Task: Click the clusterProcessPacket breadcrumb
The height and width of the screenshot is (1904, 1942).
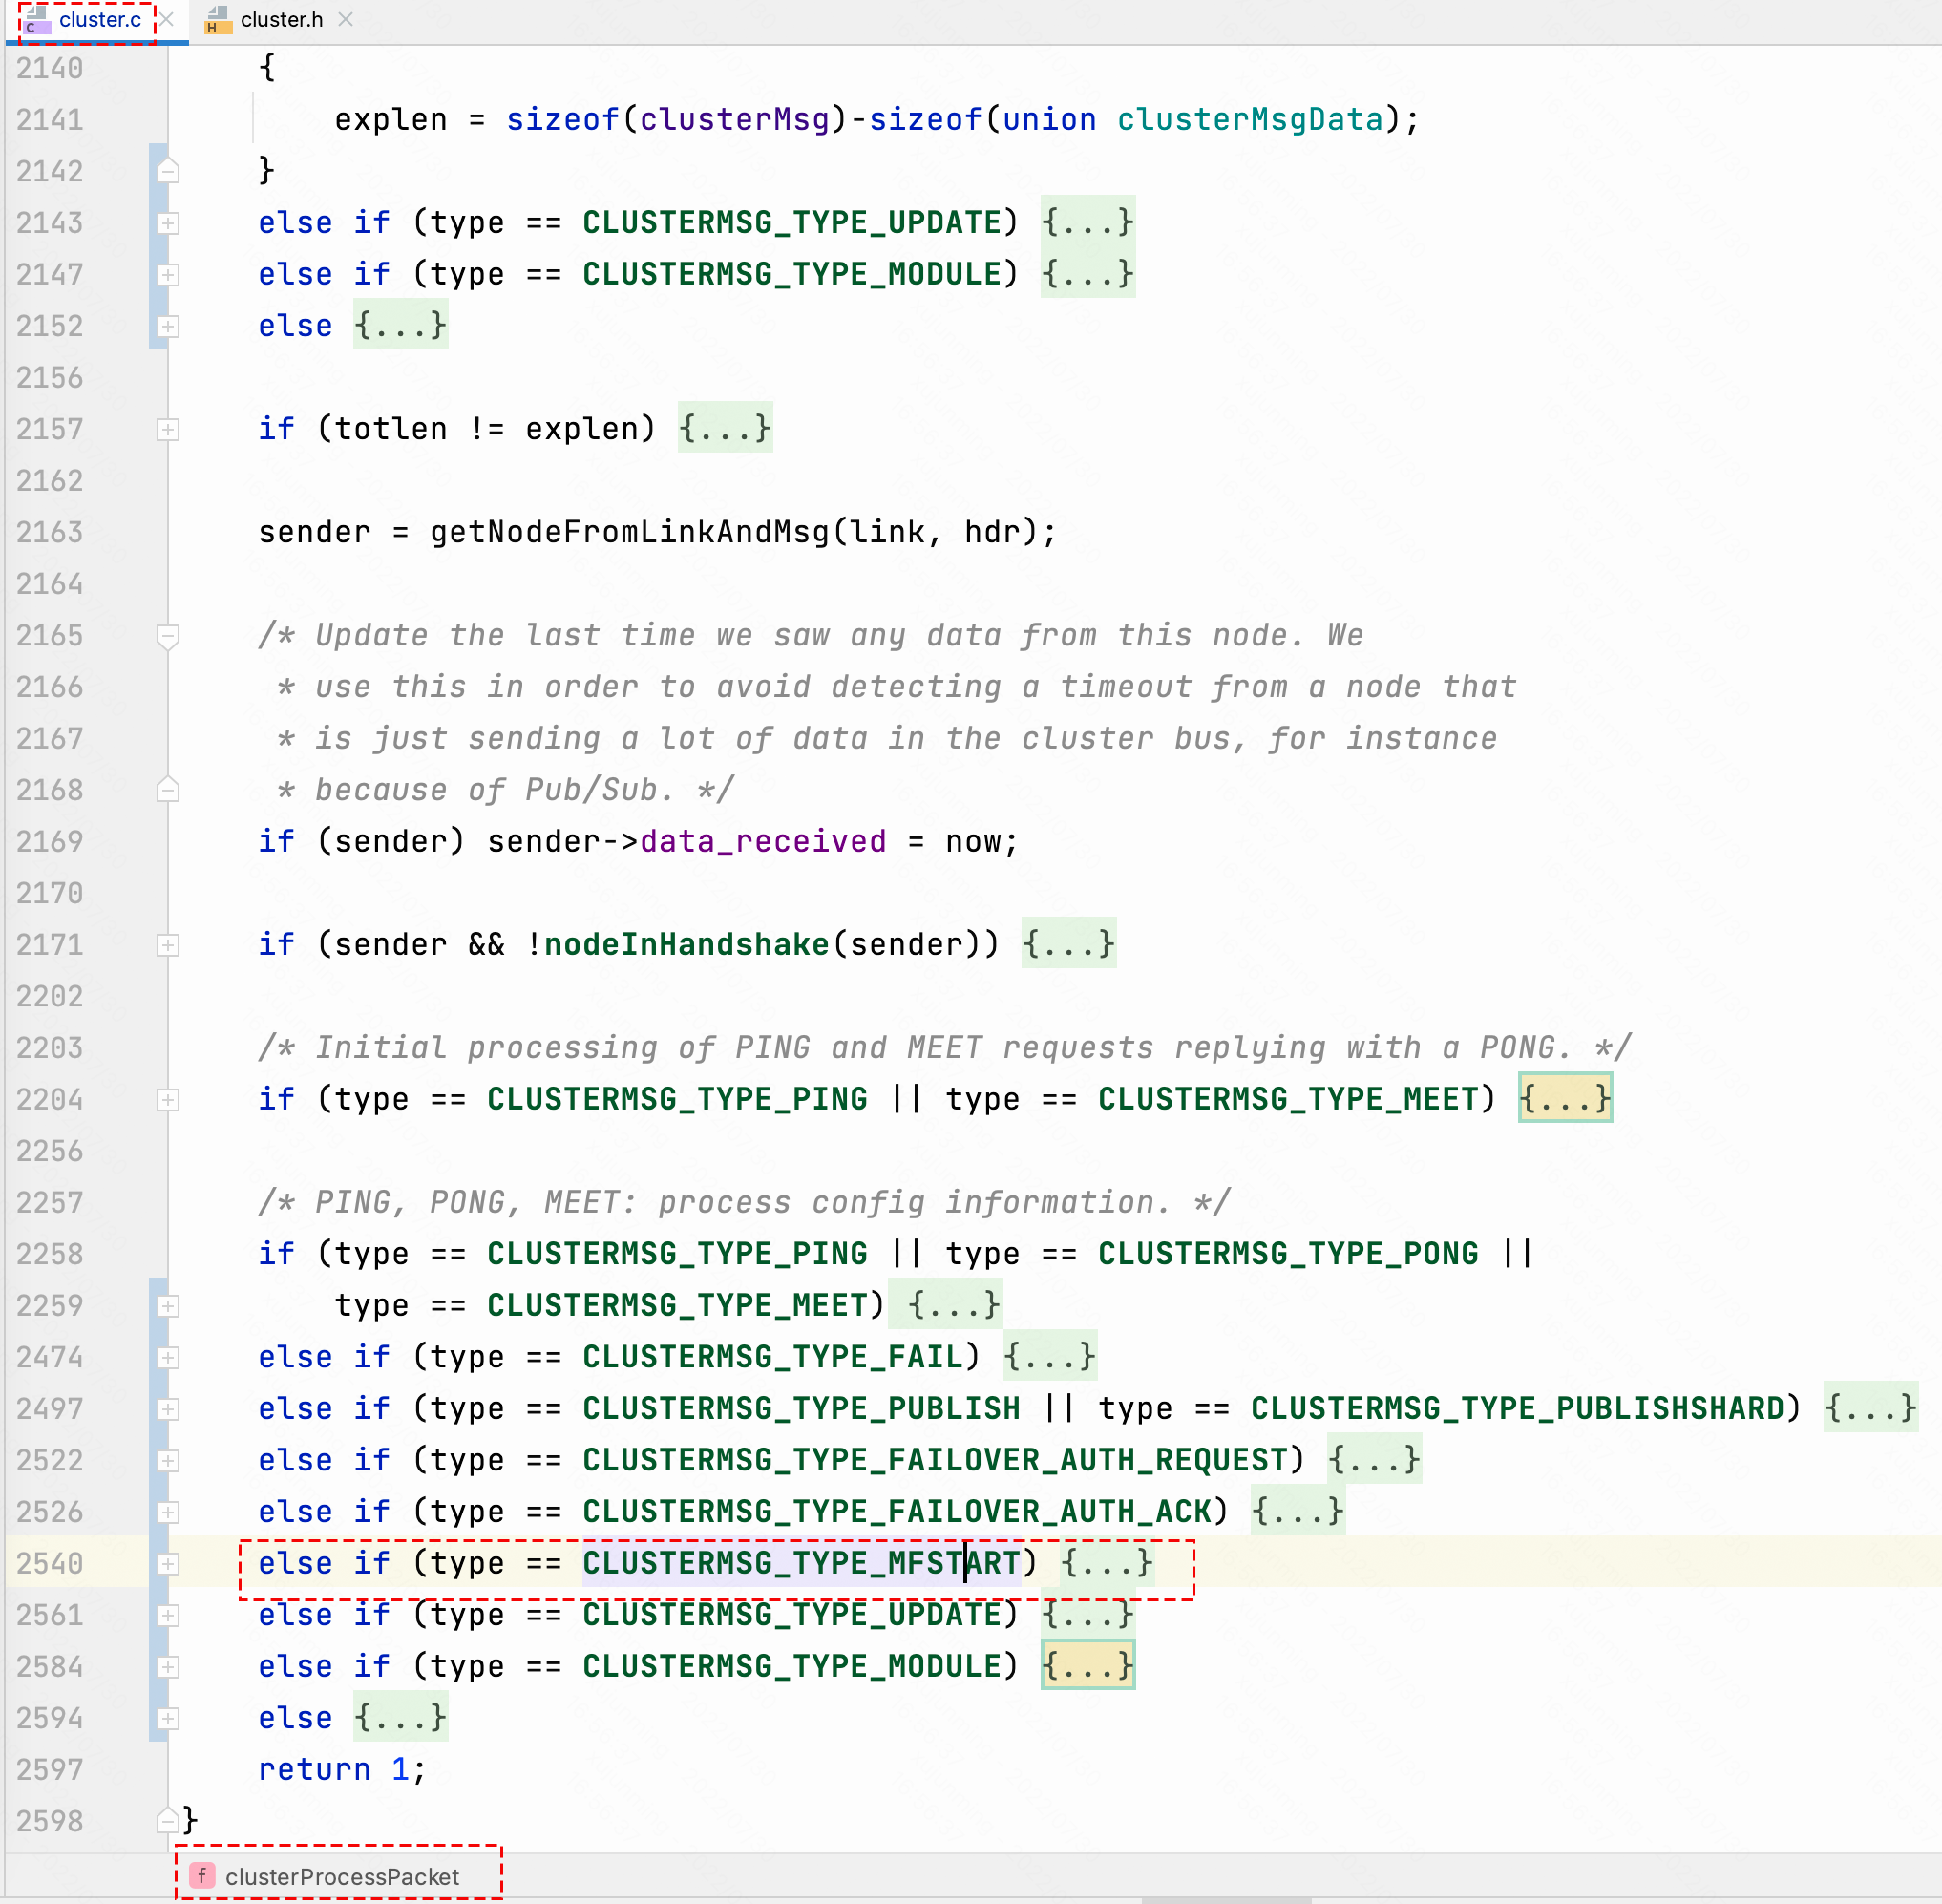Action: point(341,1876)
